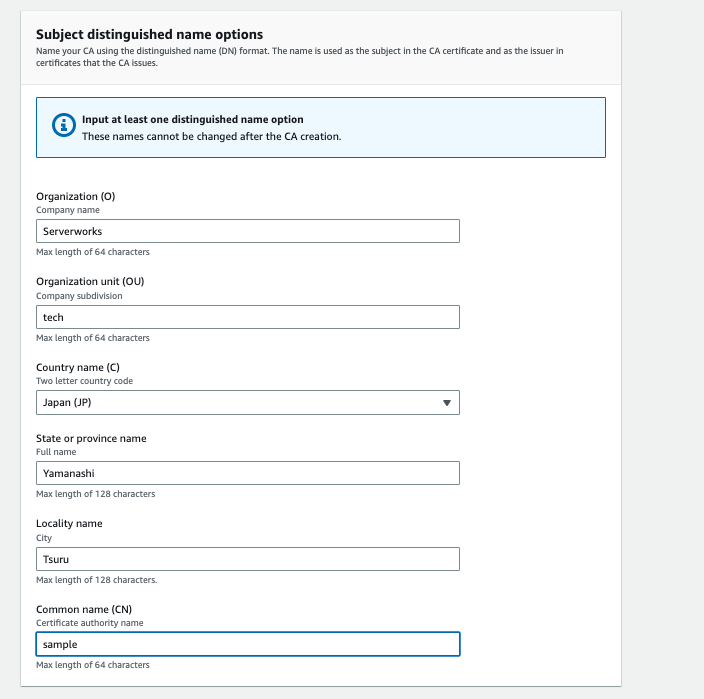Viewport: 704px width, 699px height.
Task: Open the Country name dropdown arrow
Action: (447, 403)
